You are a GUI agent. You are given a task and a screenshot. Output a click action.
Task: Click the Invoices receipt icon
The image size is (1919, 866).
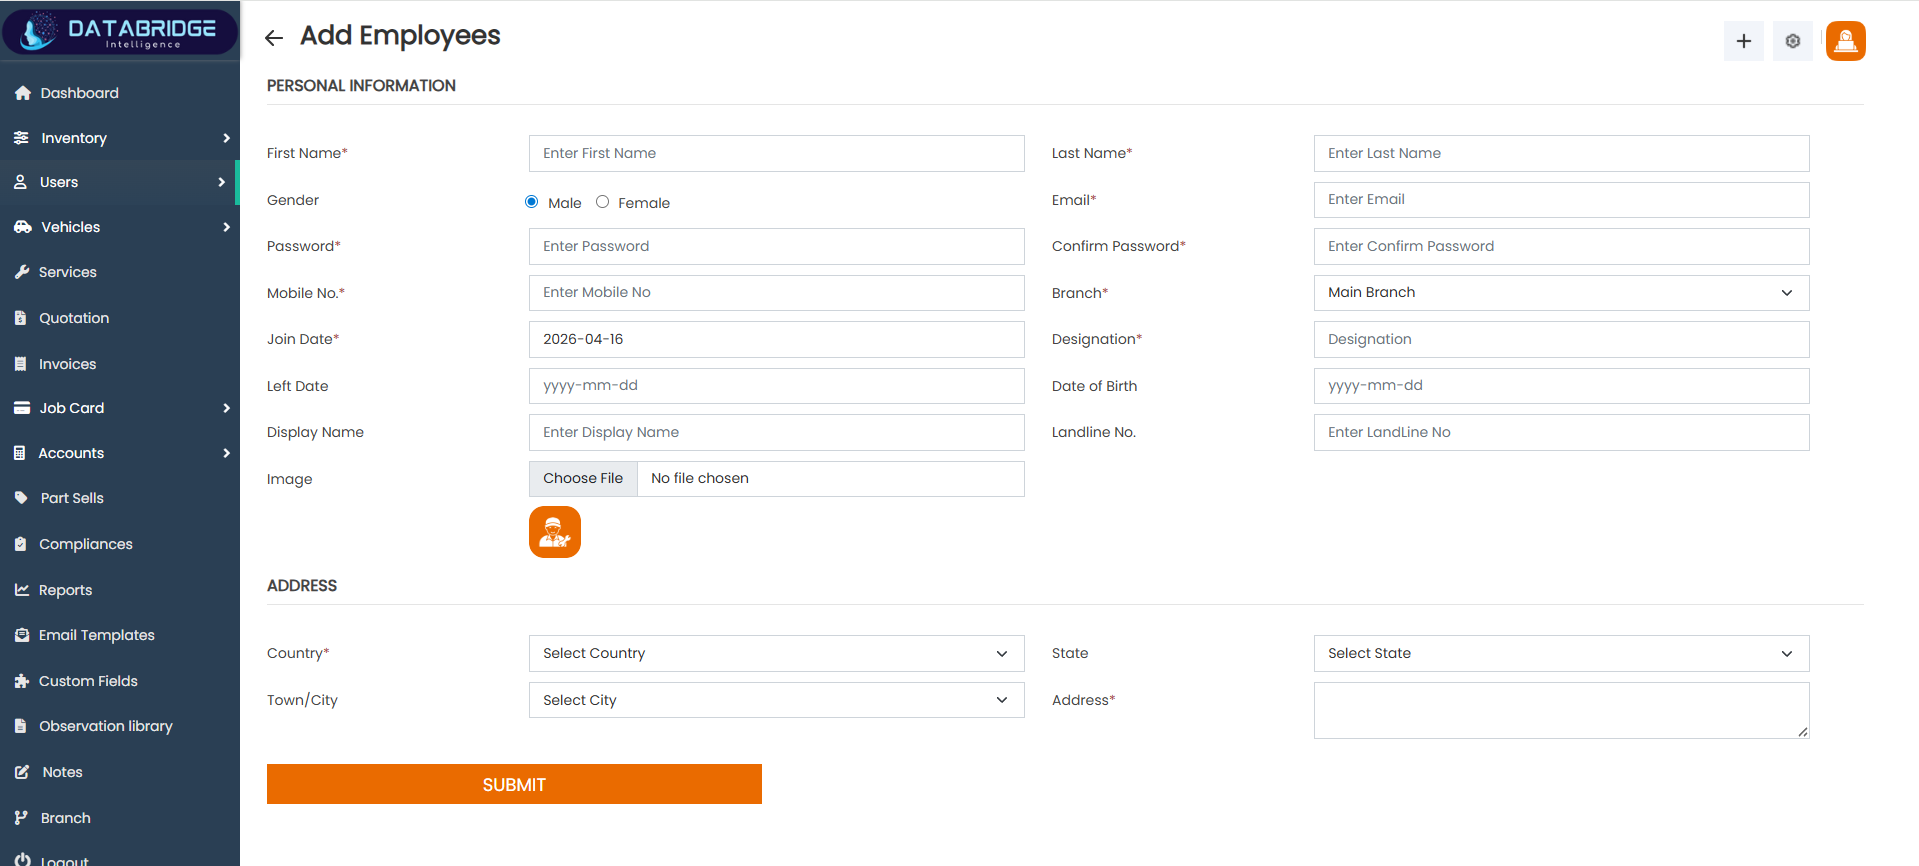coord(20,364)
